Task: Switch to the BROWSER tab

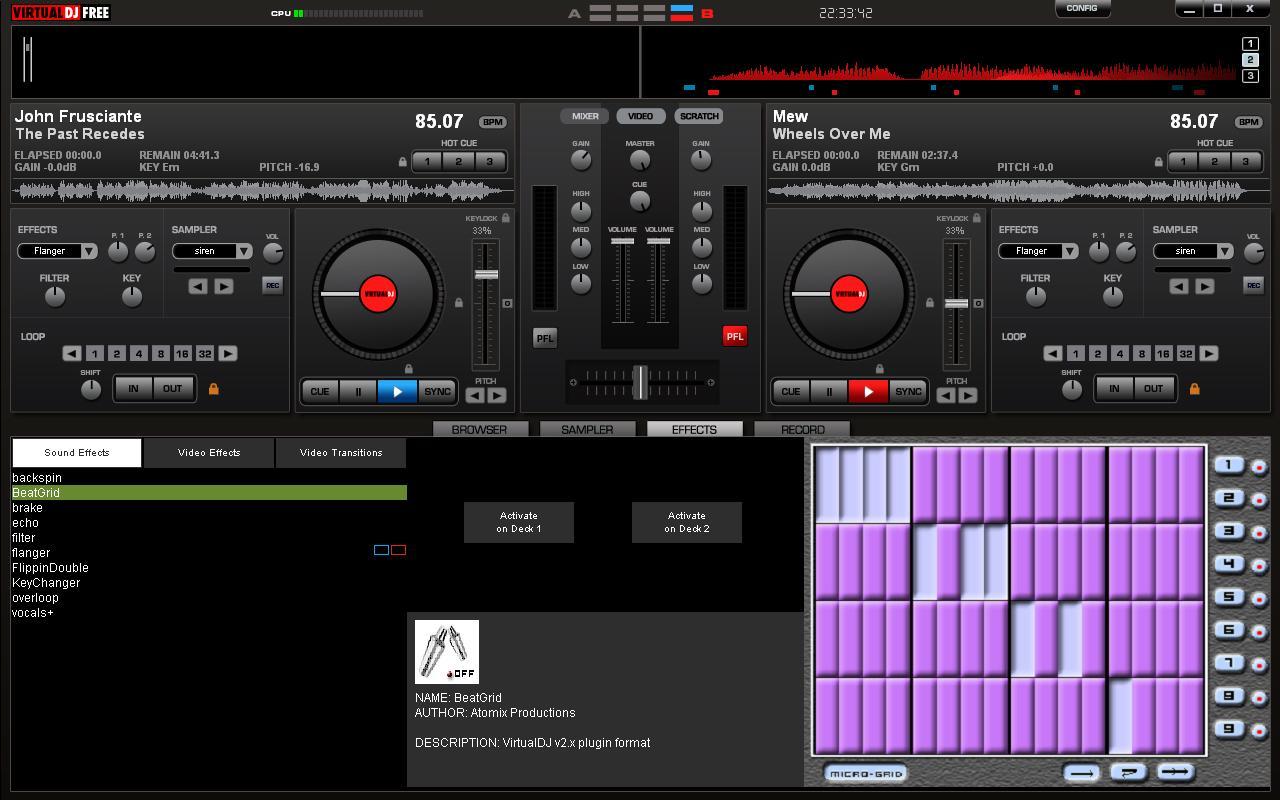Action: coord(481,429)
